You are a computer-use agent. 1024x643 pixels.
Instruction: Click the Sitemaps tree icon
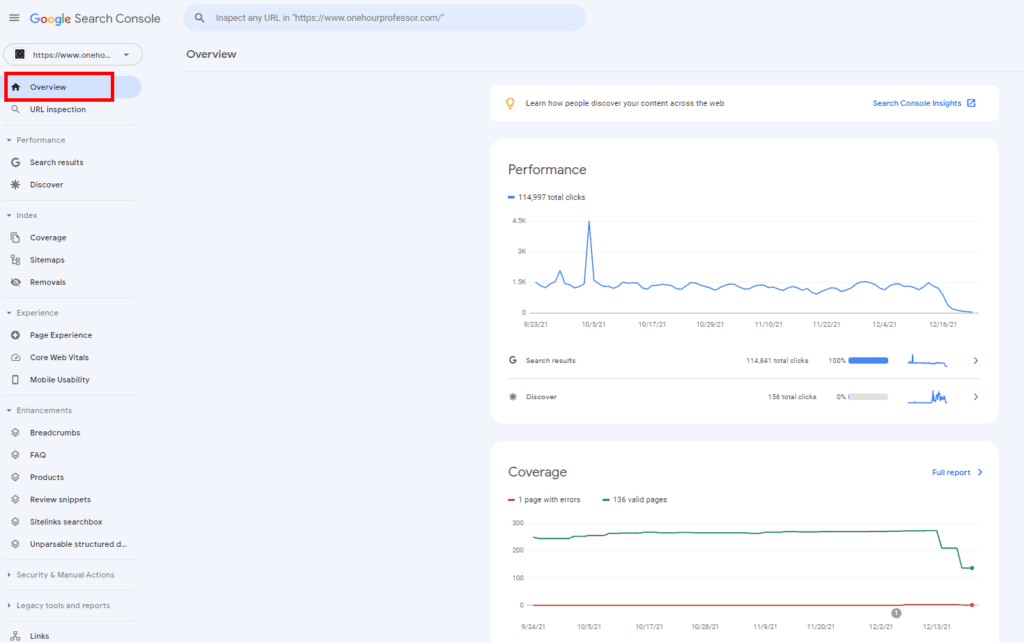click(16, 260)
